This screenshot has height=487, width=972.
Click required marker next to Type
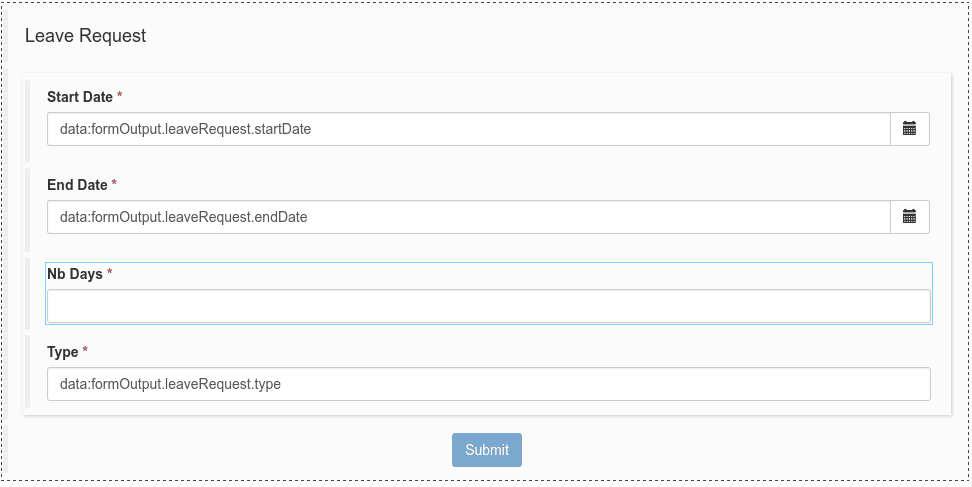pos(86,352)
